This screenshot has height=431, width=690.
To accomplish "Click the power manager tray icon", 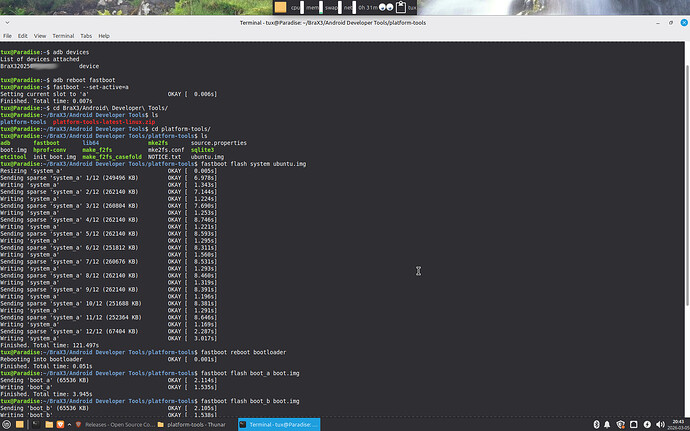I will click(647, 424).
